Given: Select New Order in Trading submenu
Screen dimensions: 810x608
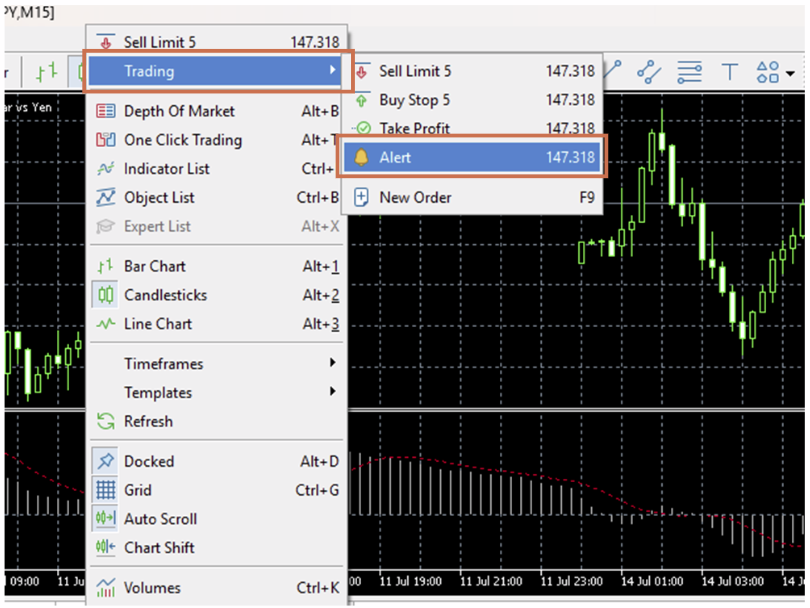Looking at the screenshot, I should coord(414,198).
